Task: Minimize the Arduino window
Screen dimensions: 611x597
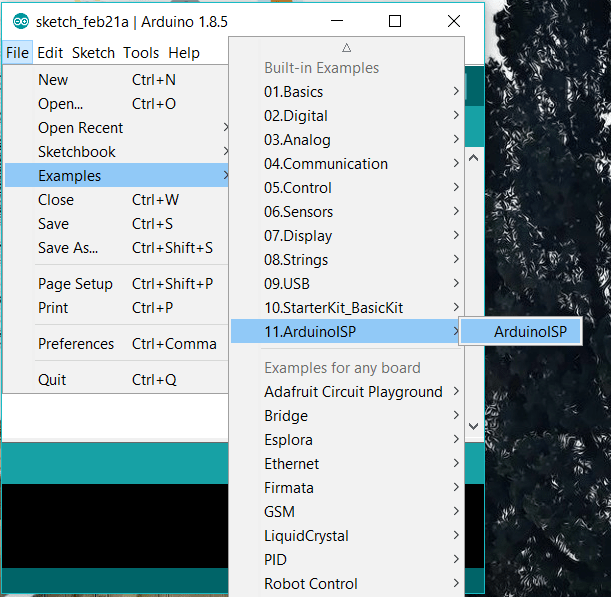Action: tap(337, 21)
